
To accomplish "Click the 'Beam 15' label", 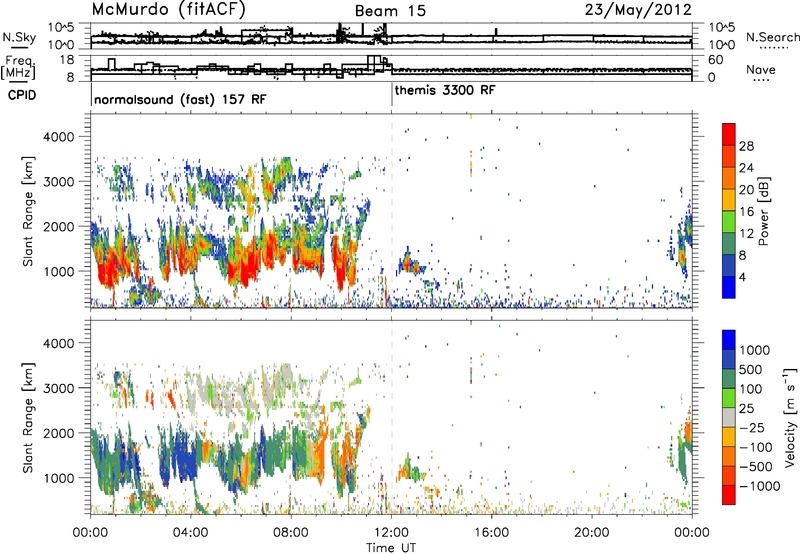I will click(390, 11).
